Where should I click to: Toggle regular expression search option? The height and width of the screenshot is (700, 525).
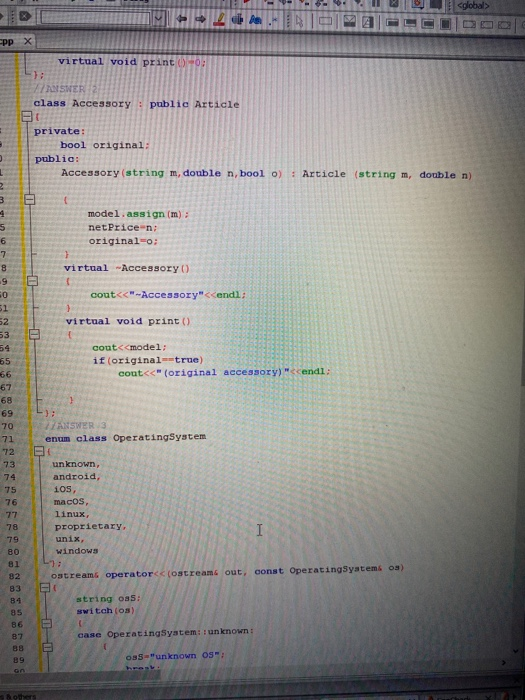pos(272,21)
